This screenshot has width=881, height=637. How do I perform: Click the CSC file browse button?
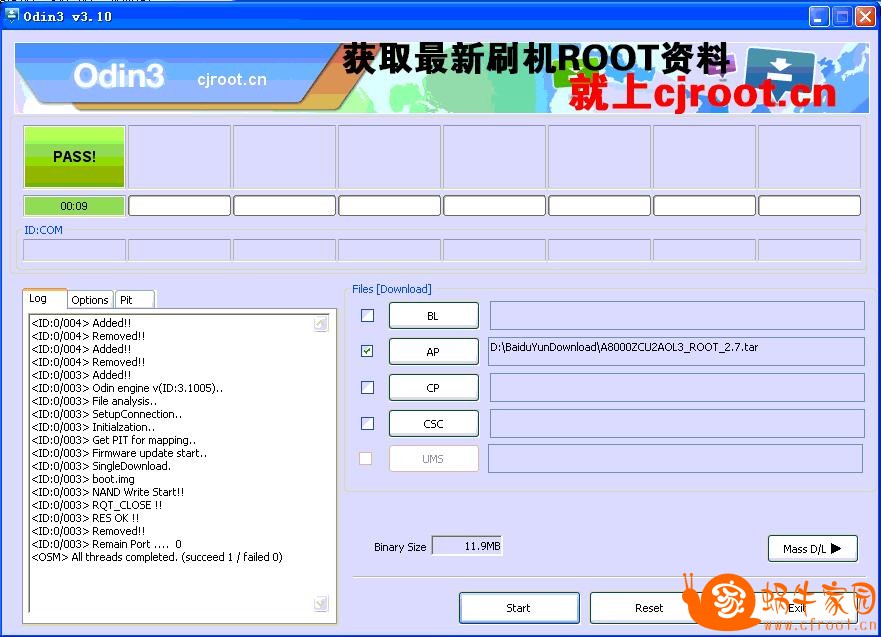(x=434, y=424)
